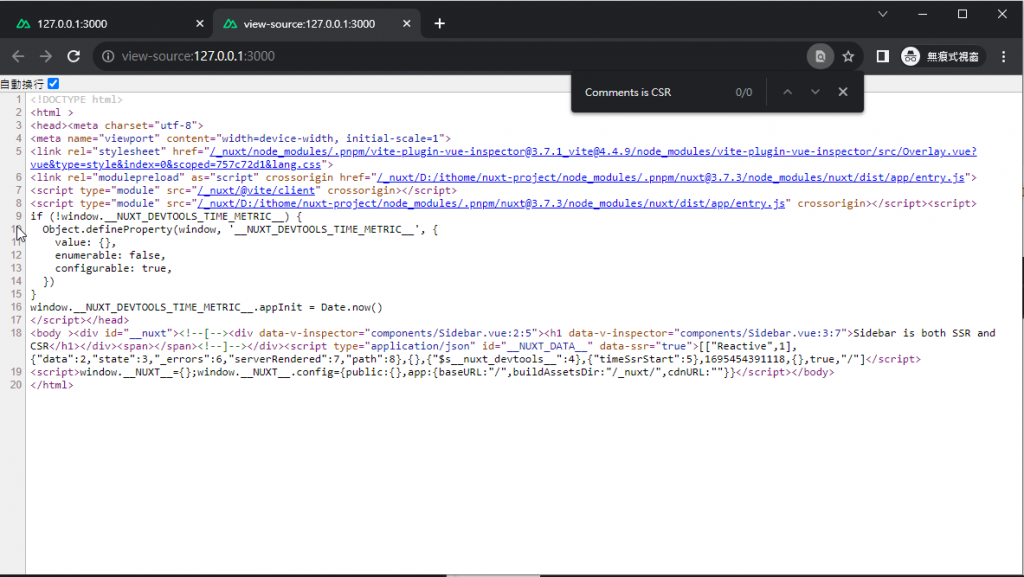
Task: Click the '<!DOCTYPE html>' source line
Action: tap(76, 99)
